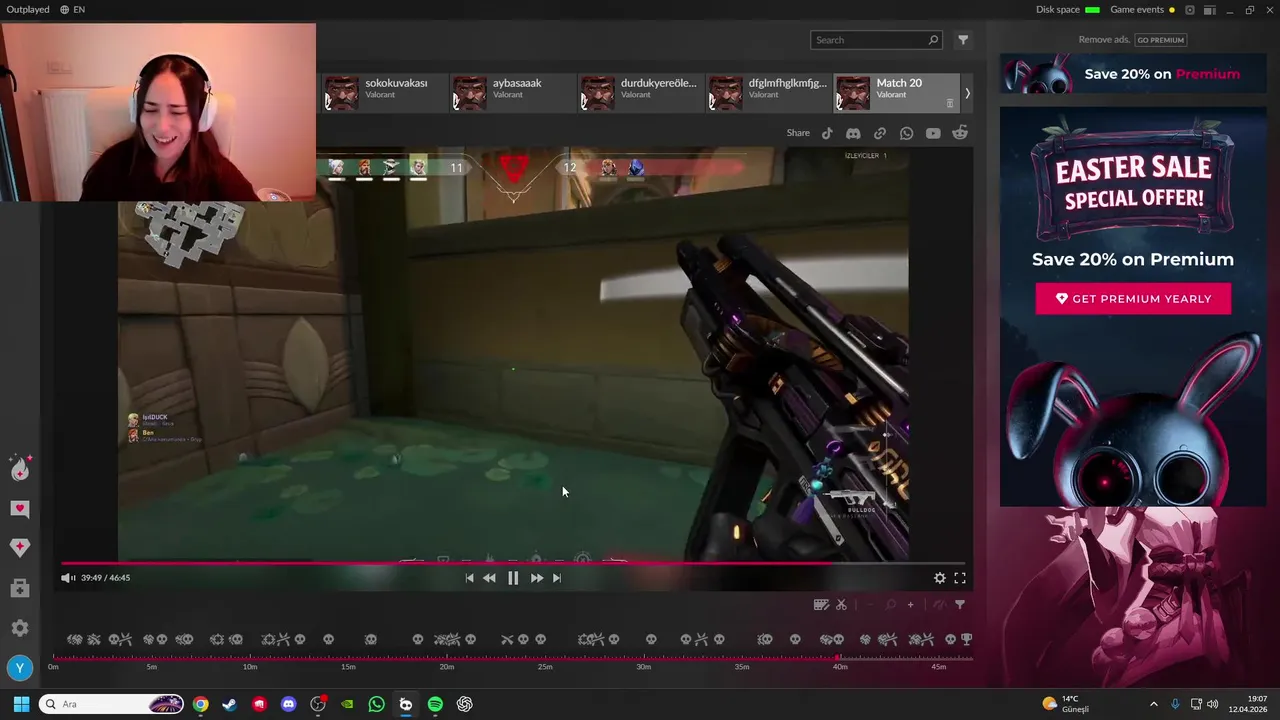Image resolution: width=1280 pixels, height=720 pixels.
Task: Fast forward the video
Action: (537, 578)
